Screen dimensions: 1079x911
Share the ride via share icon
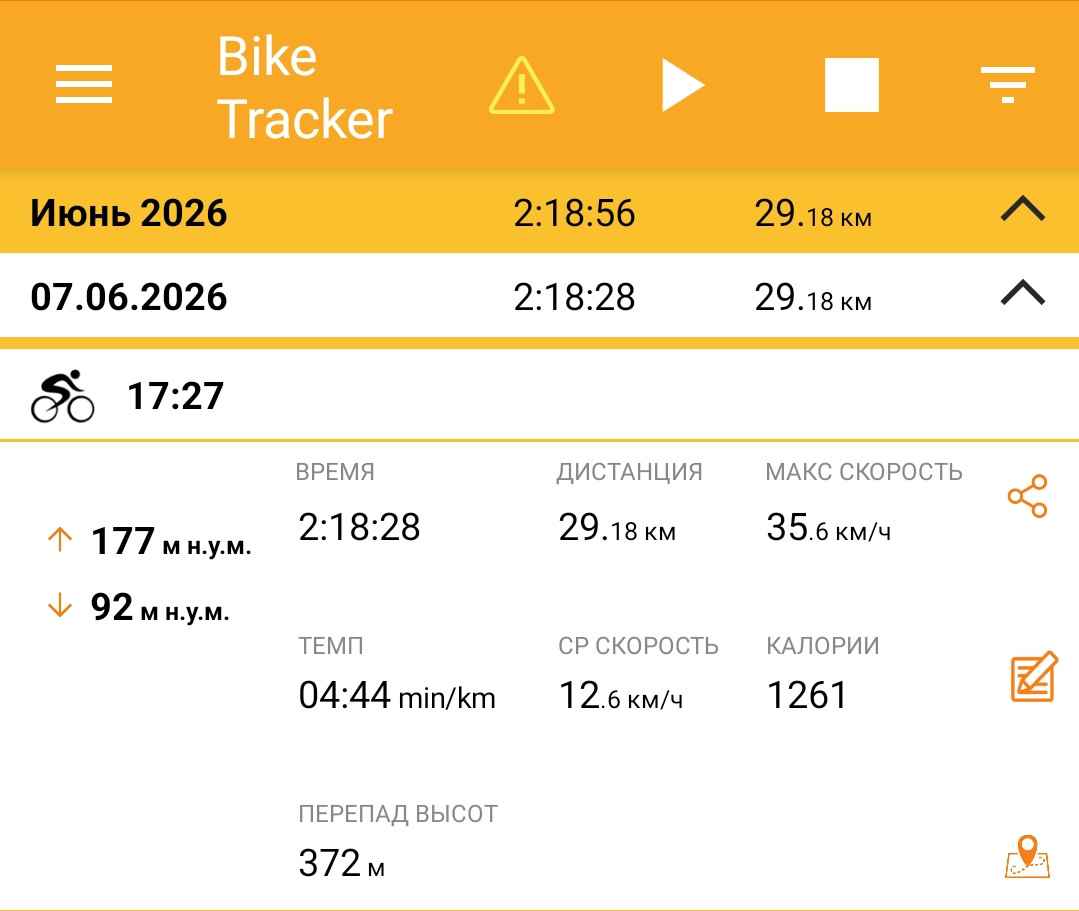(1027, 496)
